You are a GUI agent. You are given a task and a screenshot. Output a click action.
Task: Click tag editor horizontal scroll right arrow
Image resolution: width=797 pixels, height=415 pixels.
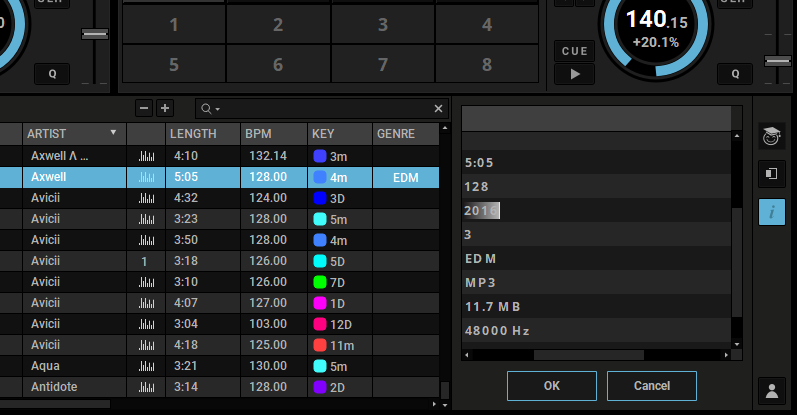[726, 355]
